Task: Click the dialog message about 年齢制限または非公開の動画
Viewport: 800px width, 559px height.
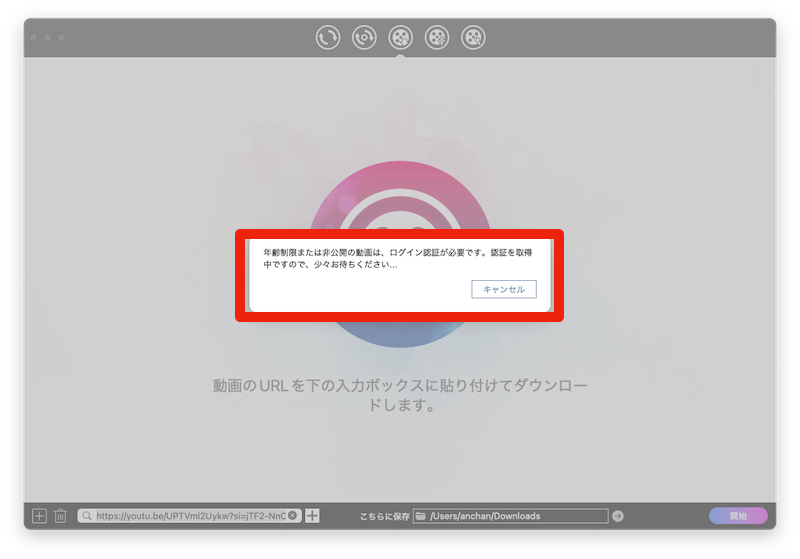Action: [398, 258]
